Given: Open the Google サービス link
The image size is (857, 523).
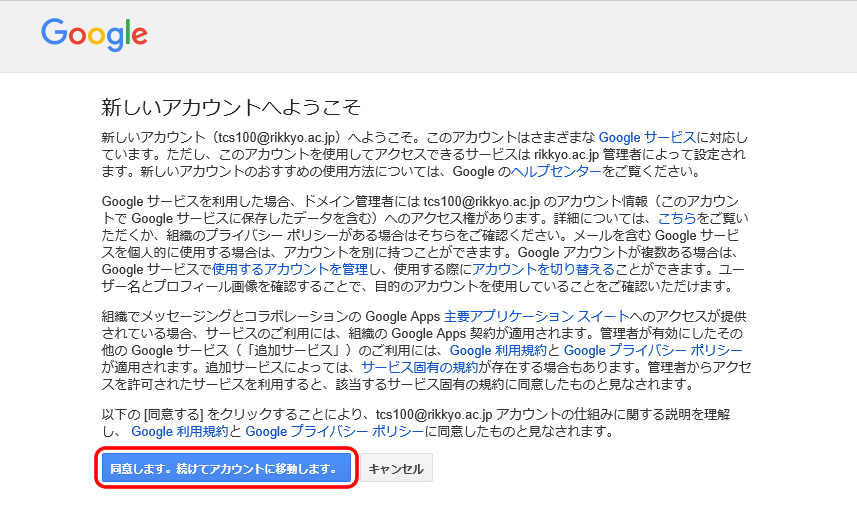Looking at the screenshot, I should click(x=647, y=137).
